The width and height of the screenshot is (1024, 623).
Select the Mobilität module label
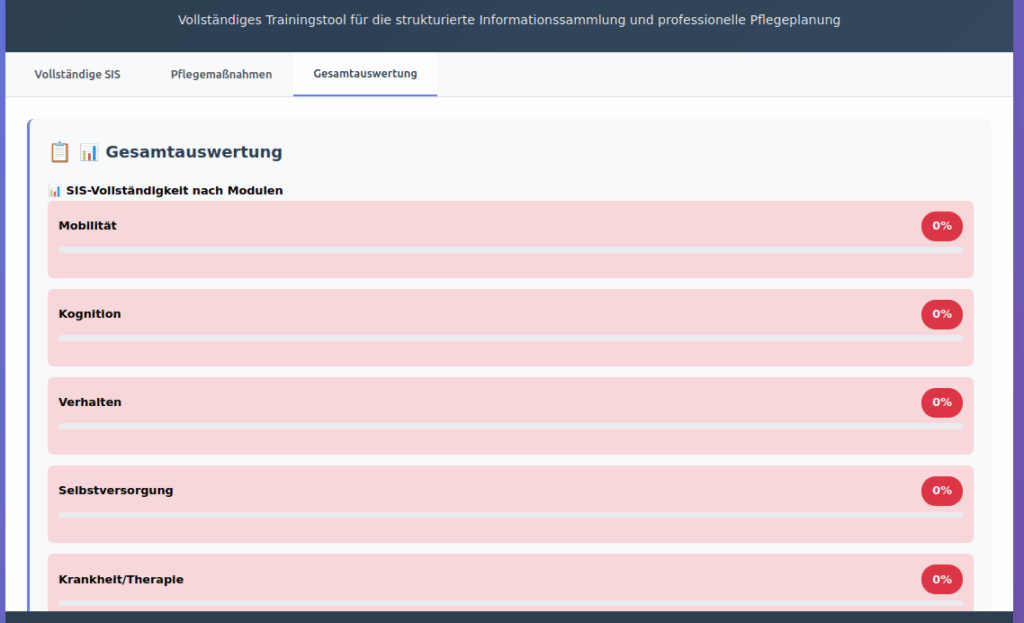point(88,226)
